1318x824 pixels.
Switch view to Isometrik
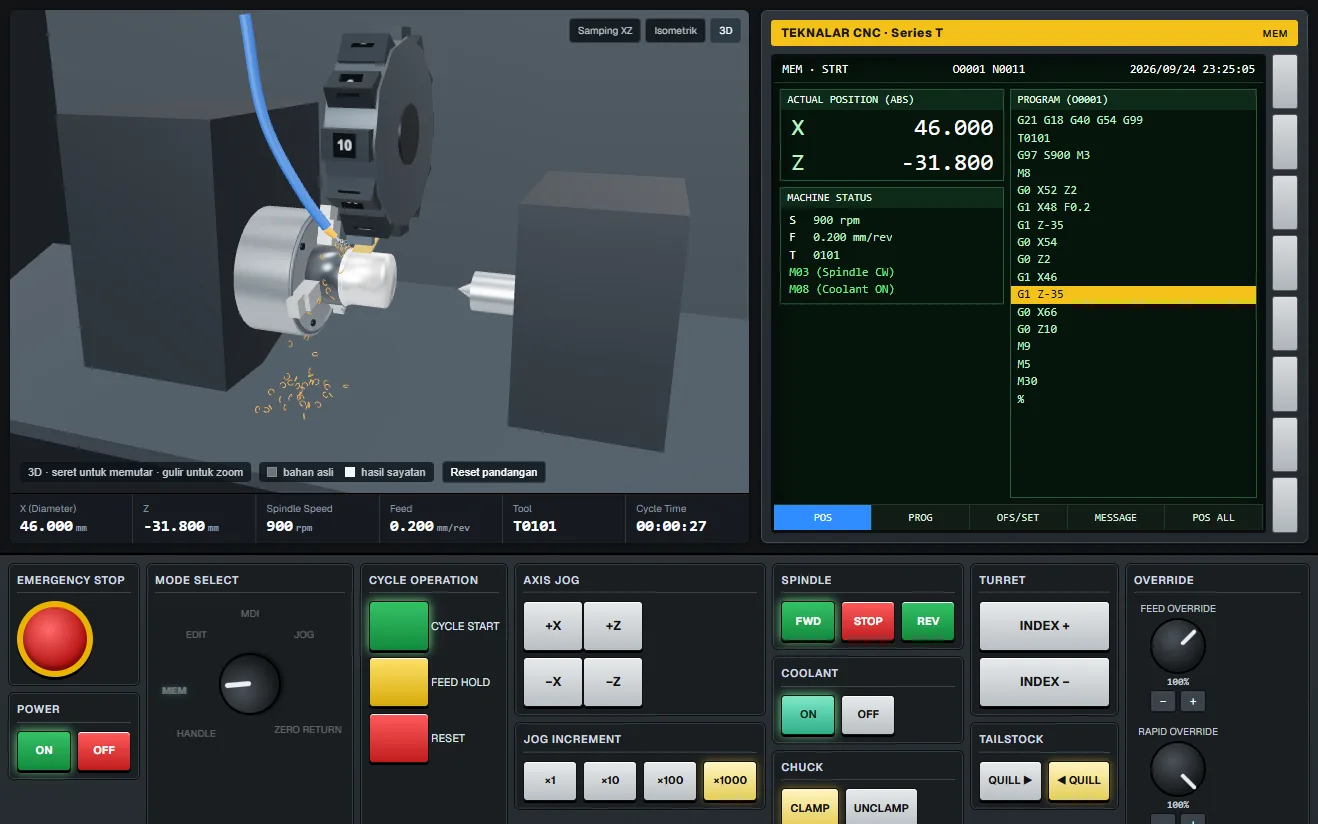pos(675,31)
